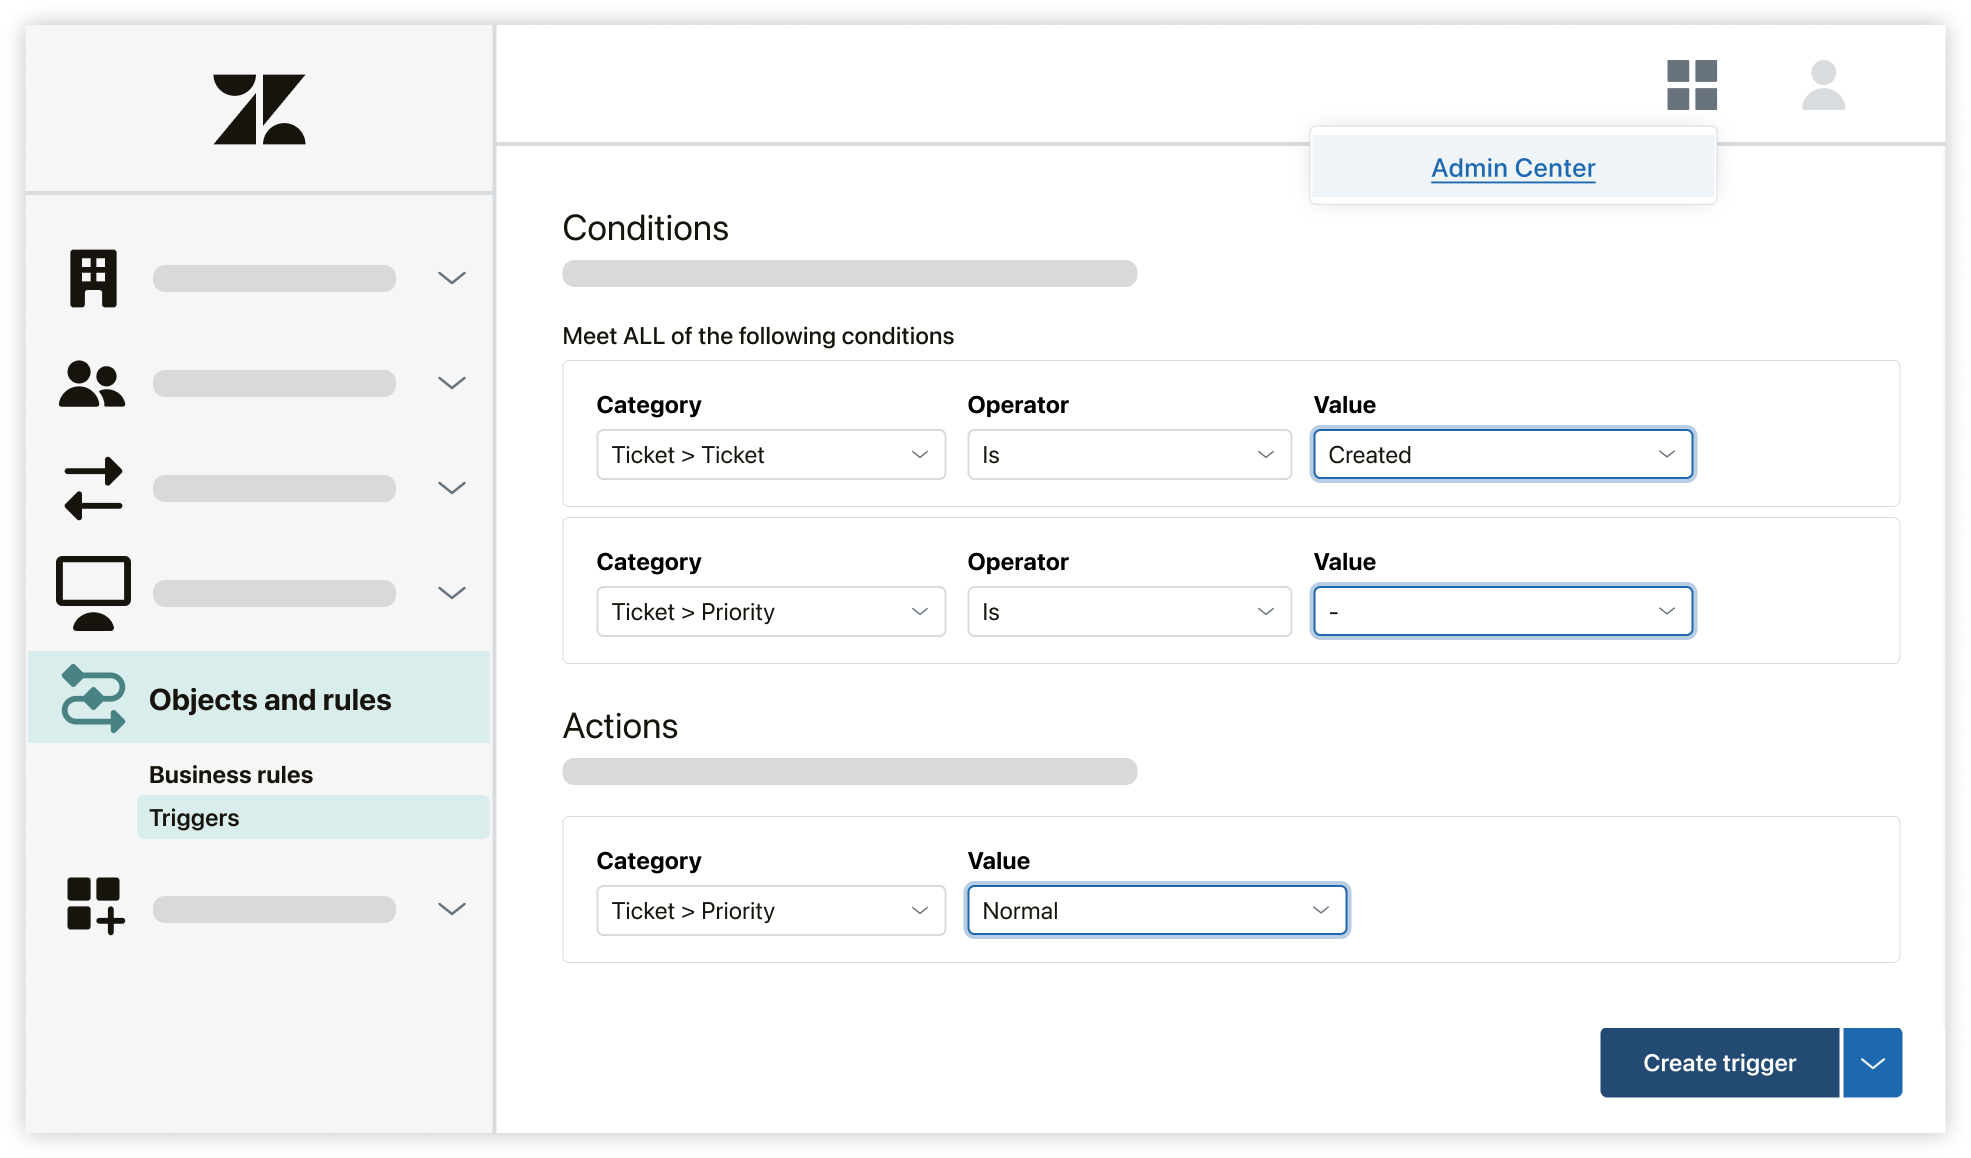Click the people/agents icon
Screen dimensions: 1971x1158
[92, 383]
